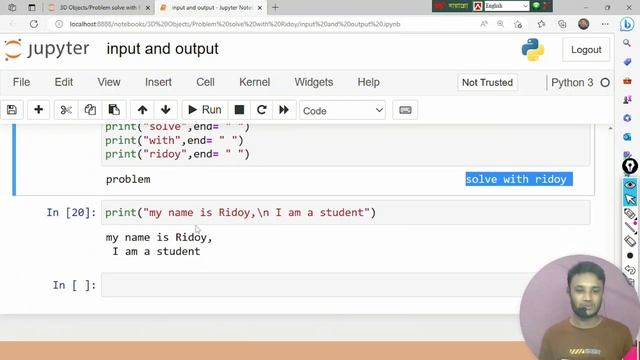
Task: Open the Edit menu
Action: click(64, 82)
